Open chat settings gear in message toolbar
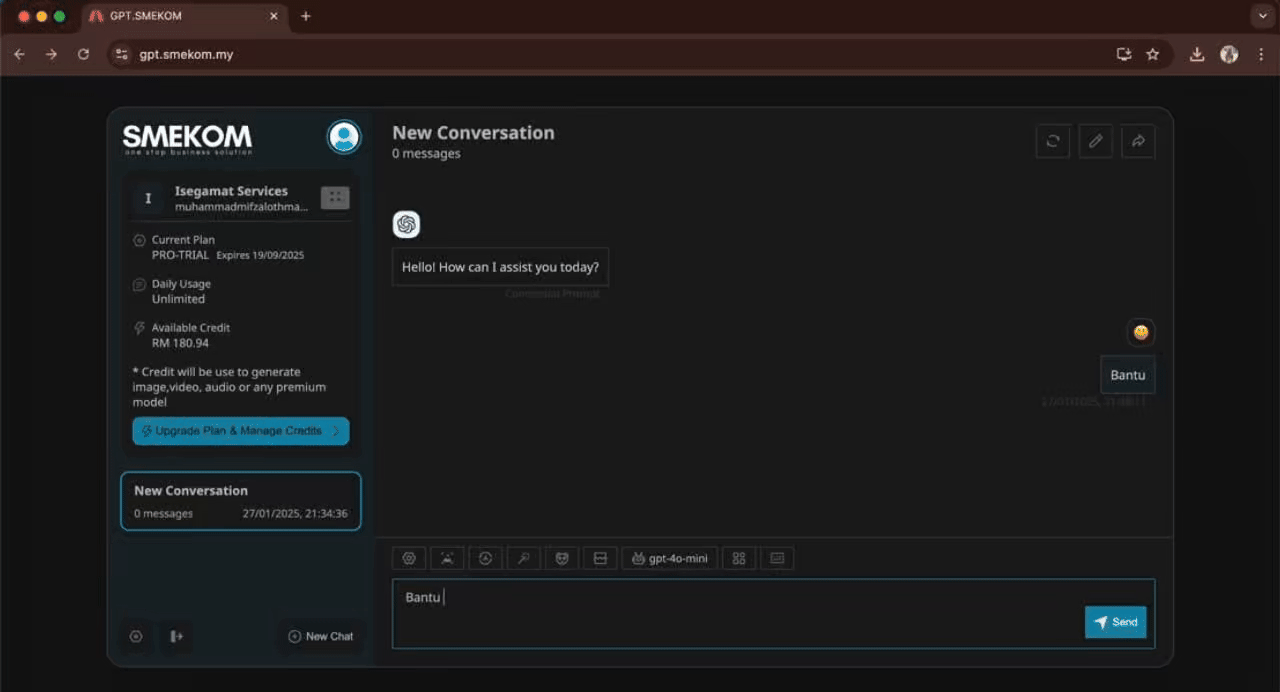Image resolution: width=1280 pixels, height=692 pixels. (408, 558)
